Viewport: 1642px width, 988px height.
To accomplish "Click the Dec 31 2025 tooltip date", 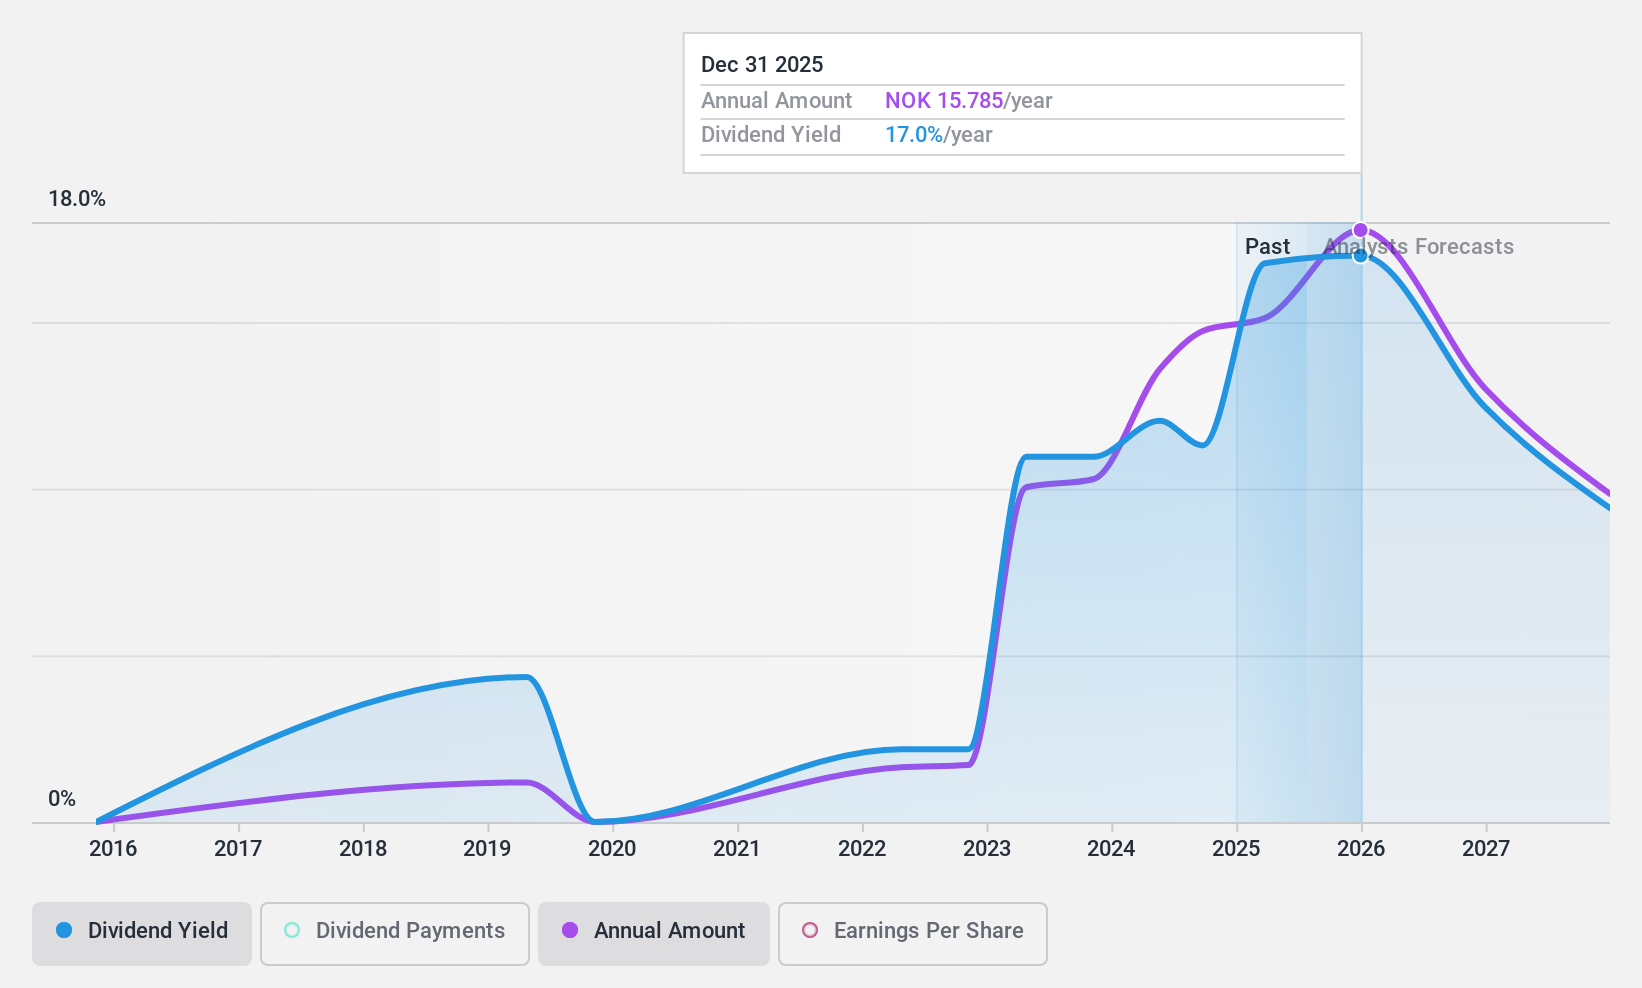I will (x=762, y=64).
